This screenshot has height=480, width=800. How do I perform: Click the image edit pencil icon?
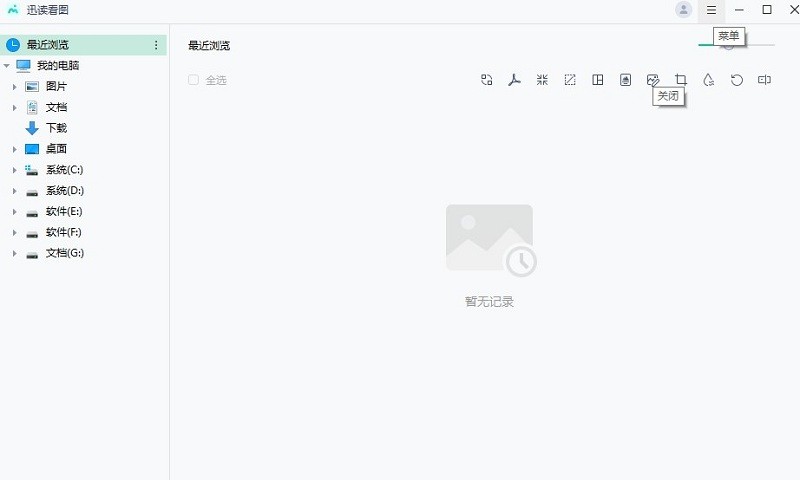(x=653, y=80)
